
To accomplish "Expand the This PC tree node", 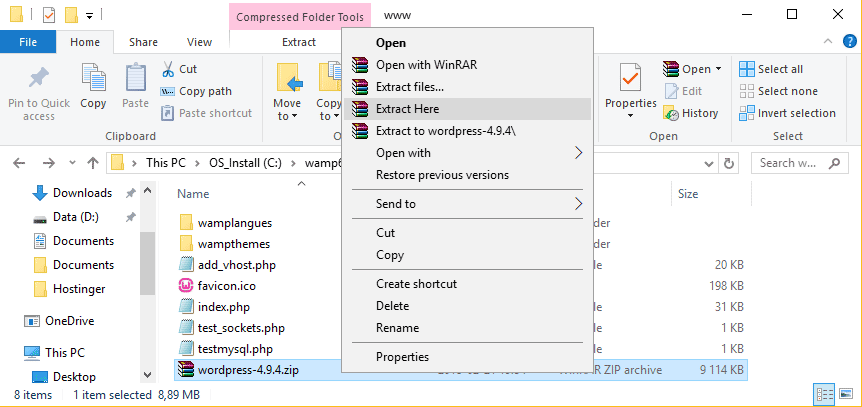I will coord(13,353).
